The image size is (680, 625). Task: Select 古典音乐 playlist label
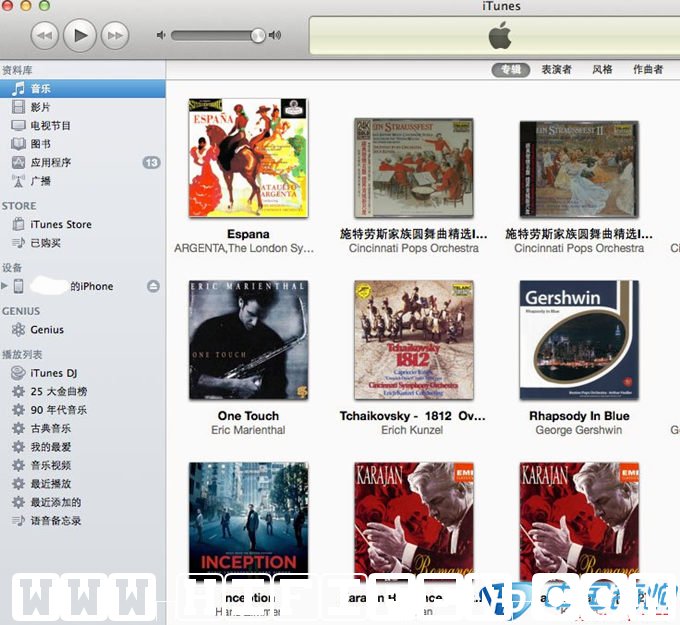pyautogui.click(x=50, y=429)
